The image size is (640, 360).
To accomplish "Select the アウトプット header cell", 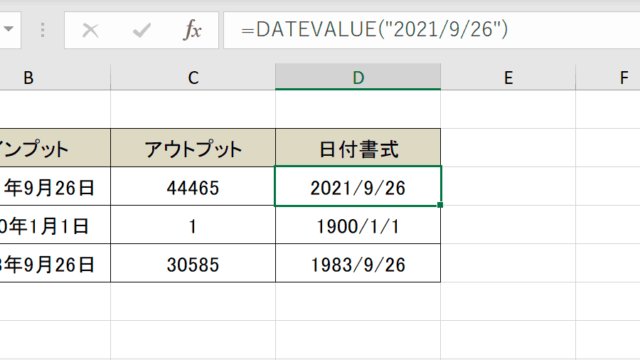I will click(x=193, y=148).
